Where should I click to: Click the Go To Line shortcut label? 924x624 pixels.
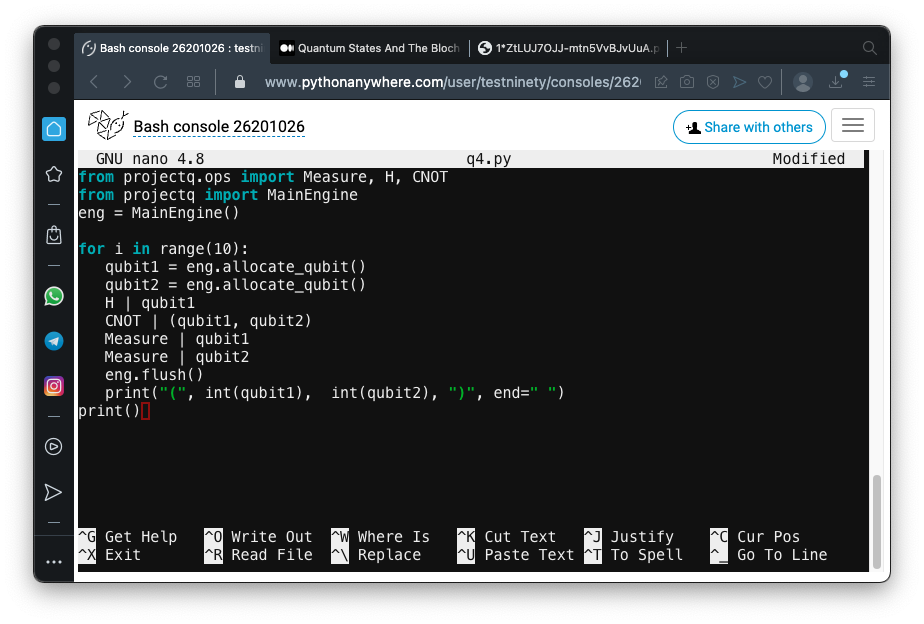click(x=782, y=554)
